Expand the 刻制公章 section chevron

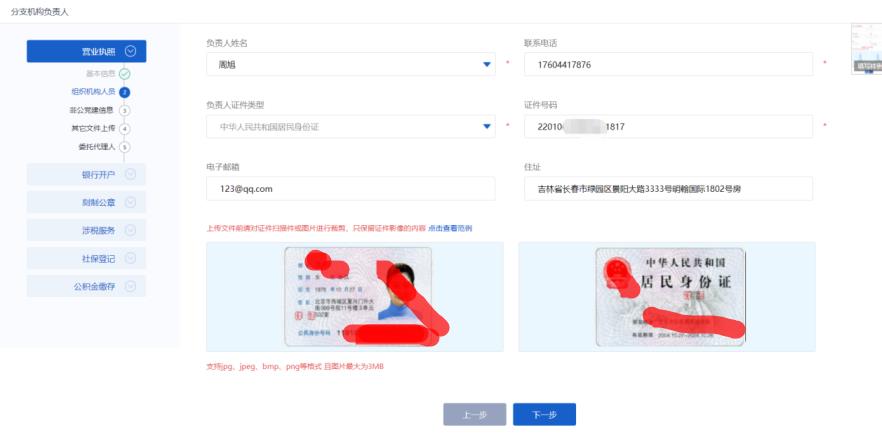coord(130,202)
